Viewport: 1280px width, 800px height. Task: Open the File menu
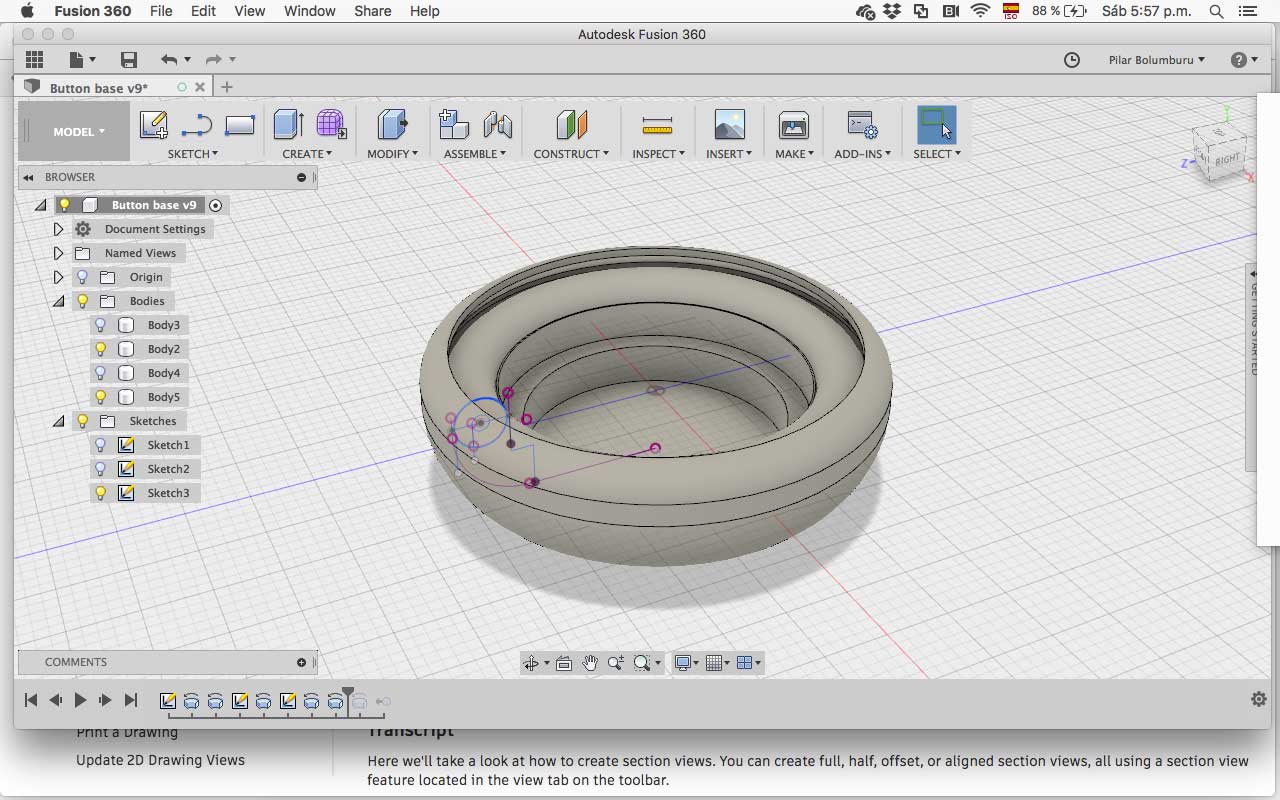point(161,11)
